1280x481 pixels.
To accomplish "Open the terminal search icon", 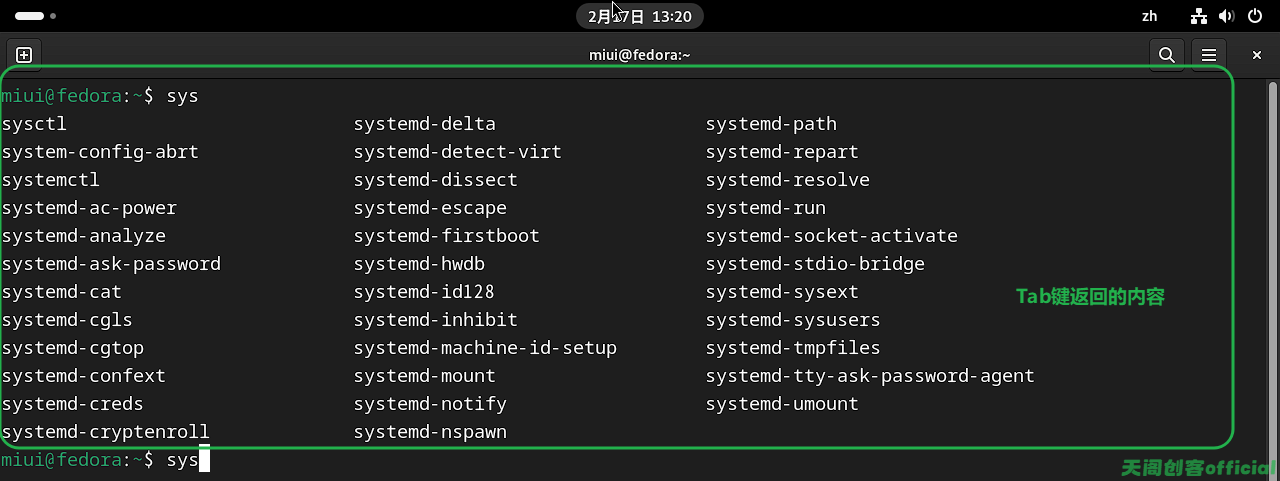I will [1166, 55].
